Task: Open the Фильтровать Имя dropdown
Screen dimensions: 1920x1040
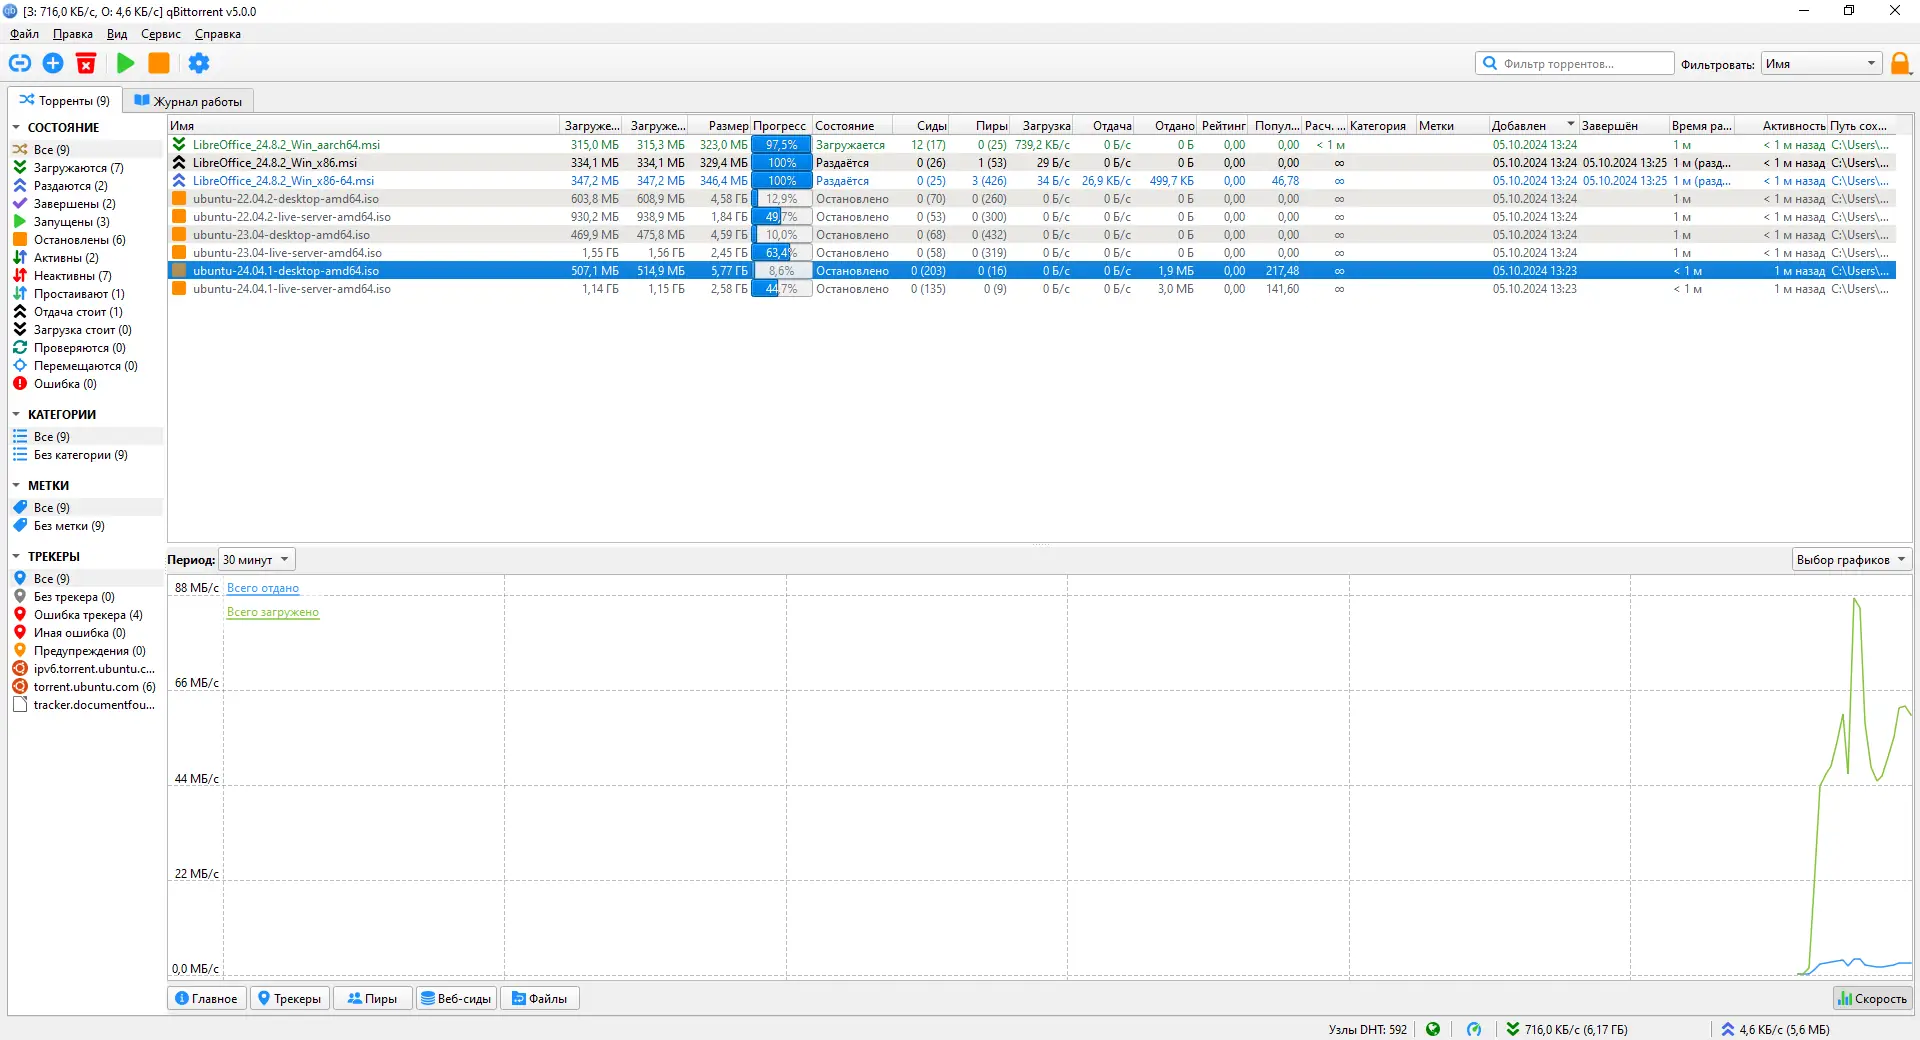Action: (1821, 64)
